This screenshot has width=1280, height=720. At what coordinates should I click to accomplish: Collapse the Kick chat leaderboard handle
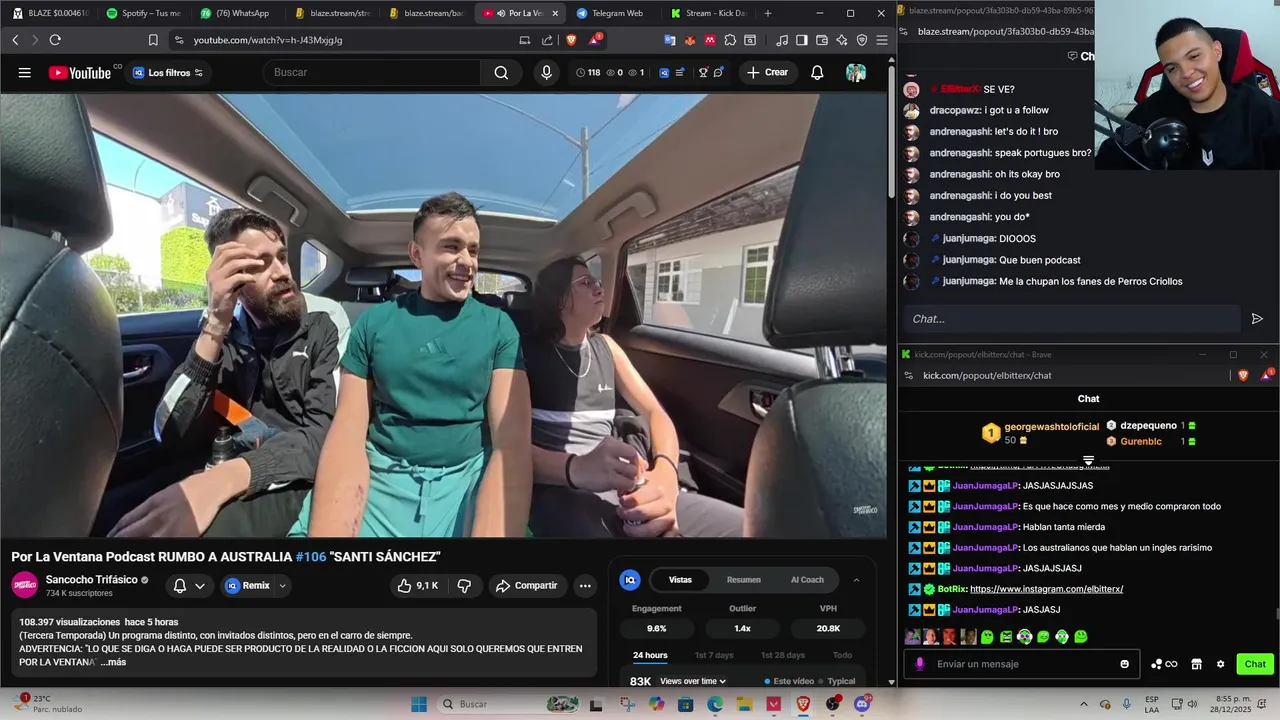(1088, 460)
